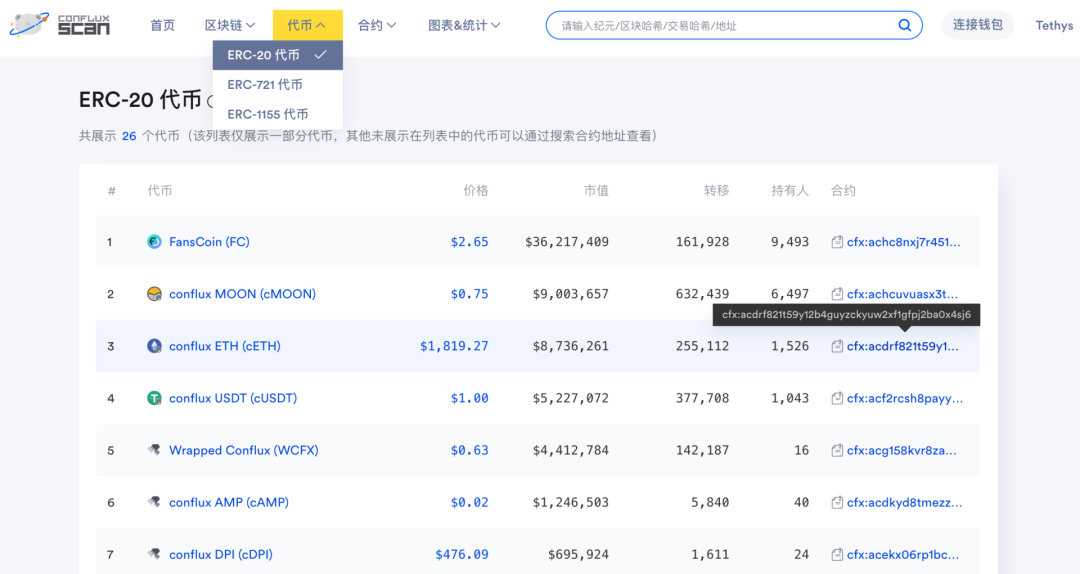This screenshot has height=574, width=1080.
Task: Copy the cUSDT contract address icon
Action: [837, 398]
